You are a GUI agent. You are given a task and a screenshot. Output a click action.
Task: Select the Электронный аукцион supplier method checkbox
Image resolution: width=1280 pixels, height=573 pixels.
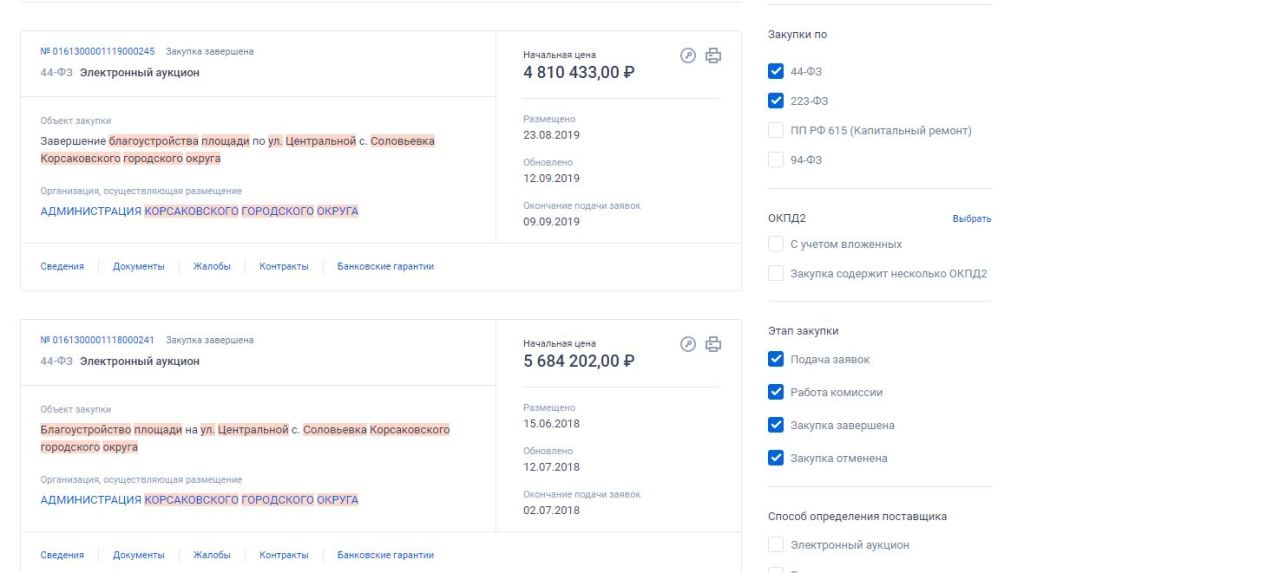[776, 545]
